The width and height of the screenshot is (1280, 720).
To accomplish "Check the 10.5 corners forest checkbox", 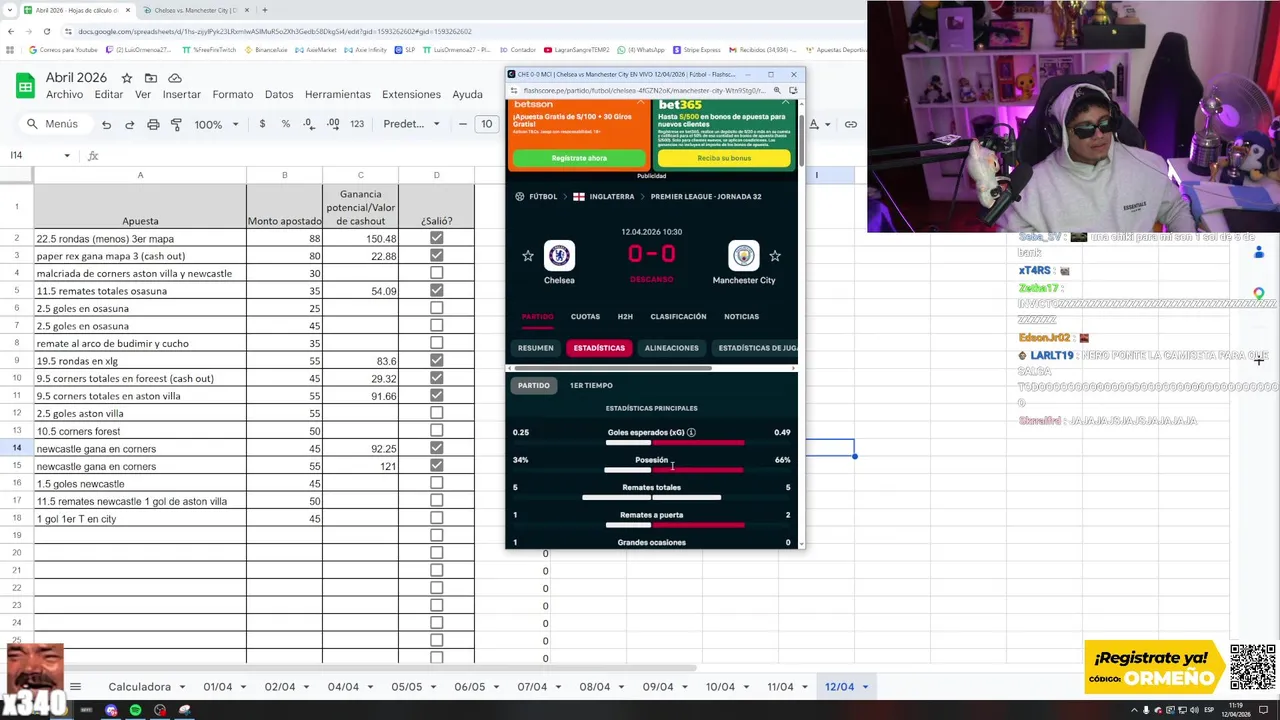I will pyautogui.click(x=436, y=431).
